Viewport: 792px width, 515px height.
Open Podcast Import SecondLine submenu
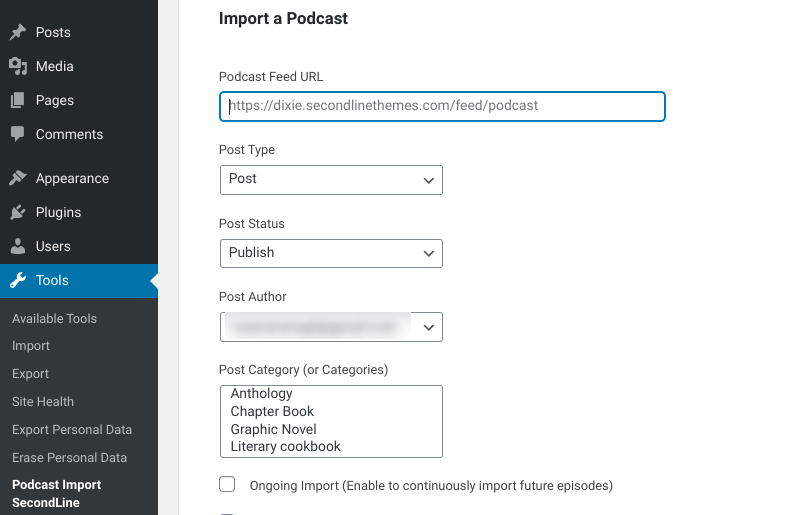(x=57, y=493)
